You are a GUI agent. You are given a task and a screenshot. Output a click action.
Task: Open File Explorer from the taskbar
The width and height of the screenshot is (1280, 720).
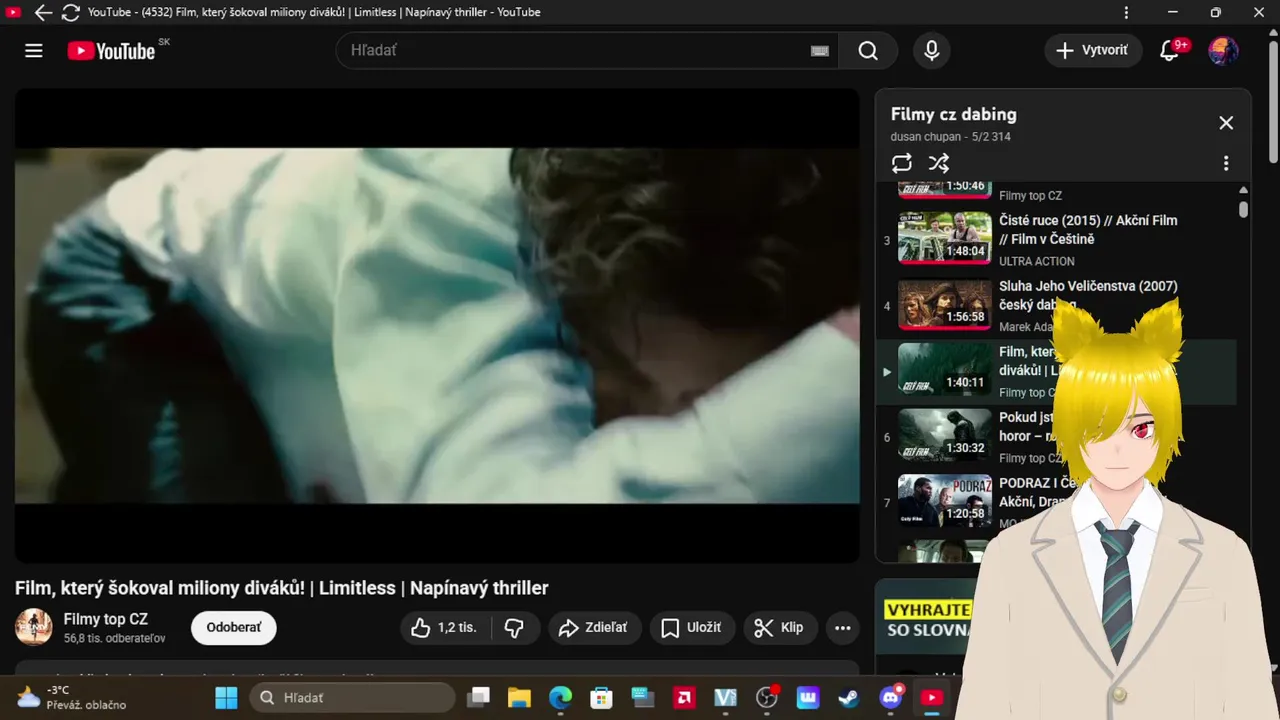pyautogui.click(x=518, y=697)
